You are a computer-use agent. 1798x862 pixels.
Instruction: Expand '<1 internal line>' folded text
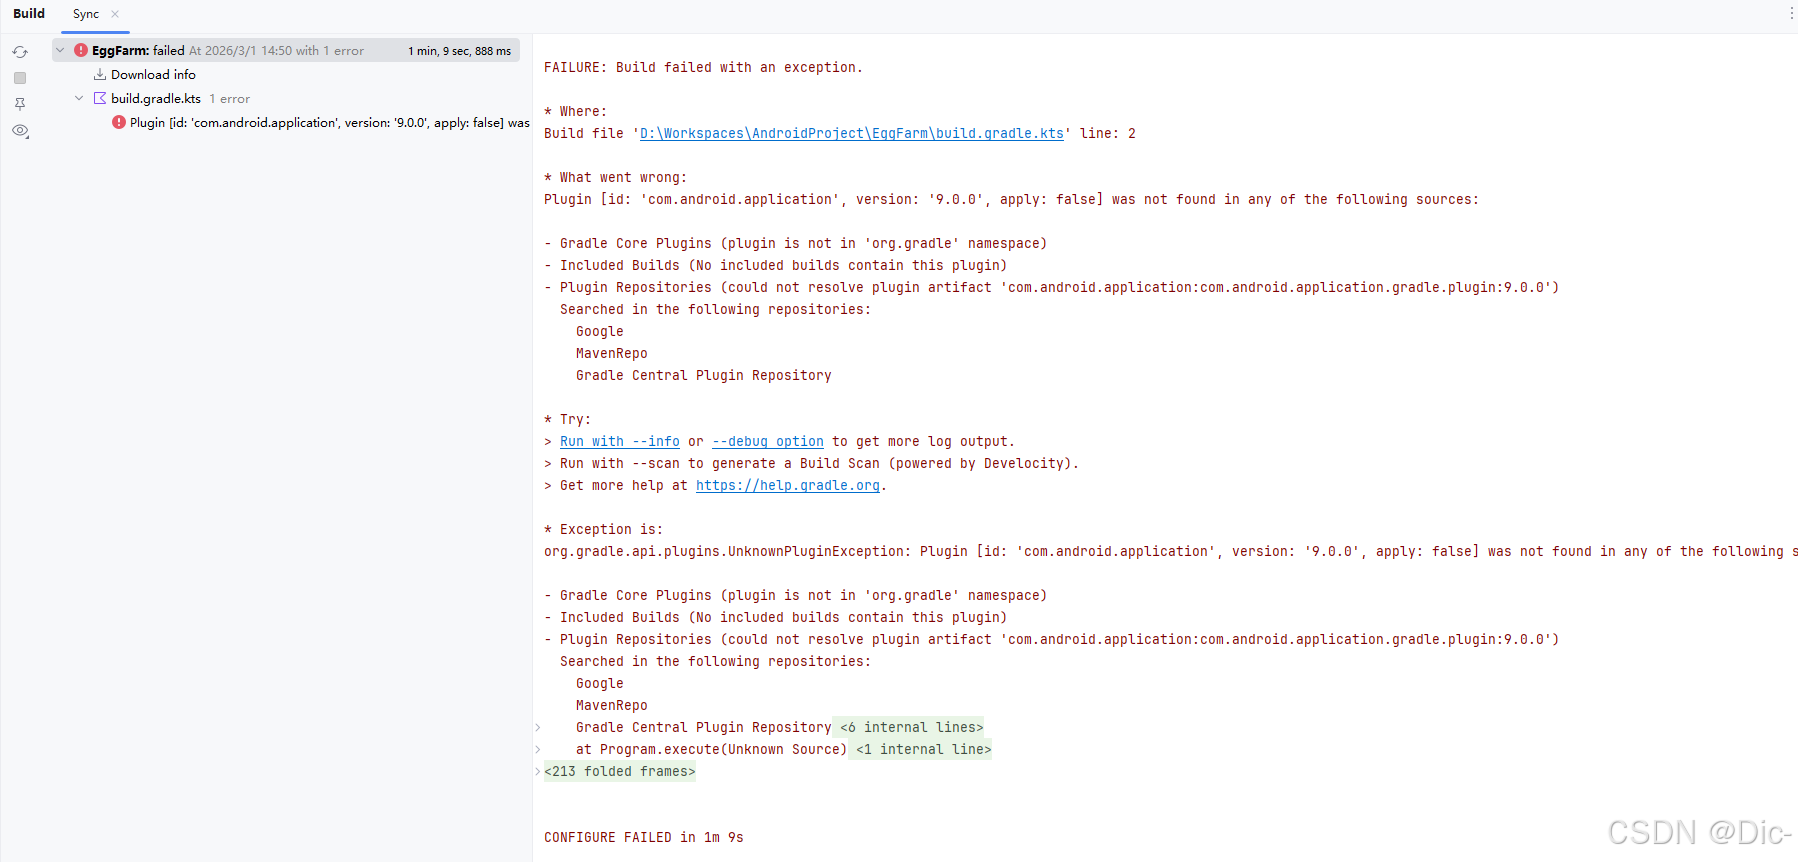[924, 749]
